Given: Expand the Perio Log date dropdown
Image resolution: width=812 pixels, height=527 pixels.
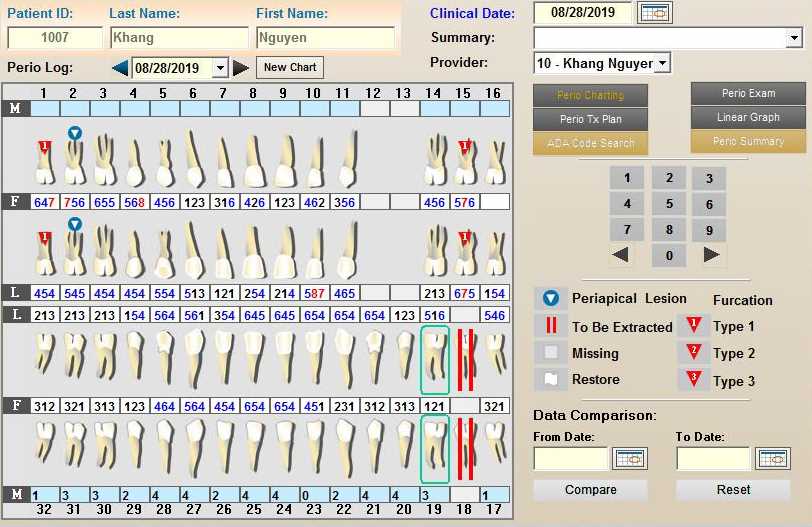Looking at the screenshot, I should [x=220, y=68].
